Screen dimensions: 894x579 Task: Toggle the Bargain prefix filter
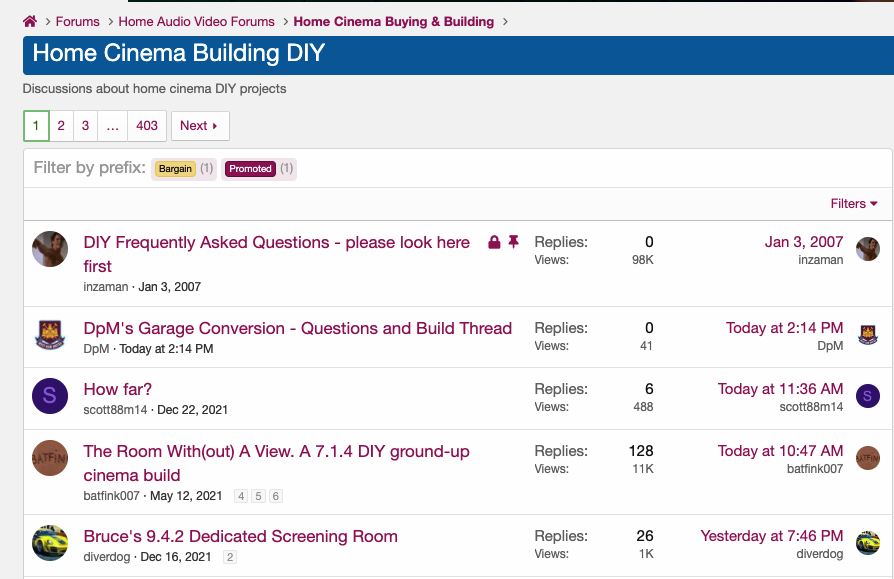(x=175, y=169)
